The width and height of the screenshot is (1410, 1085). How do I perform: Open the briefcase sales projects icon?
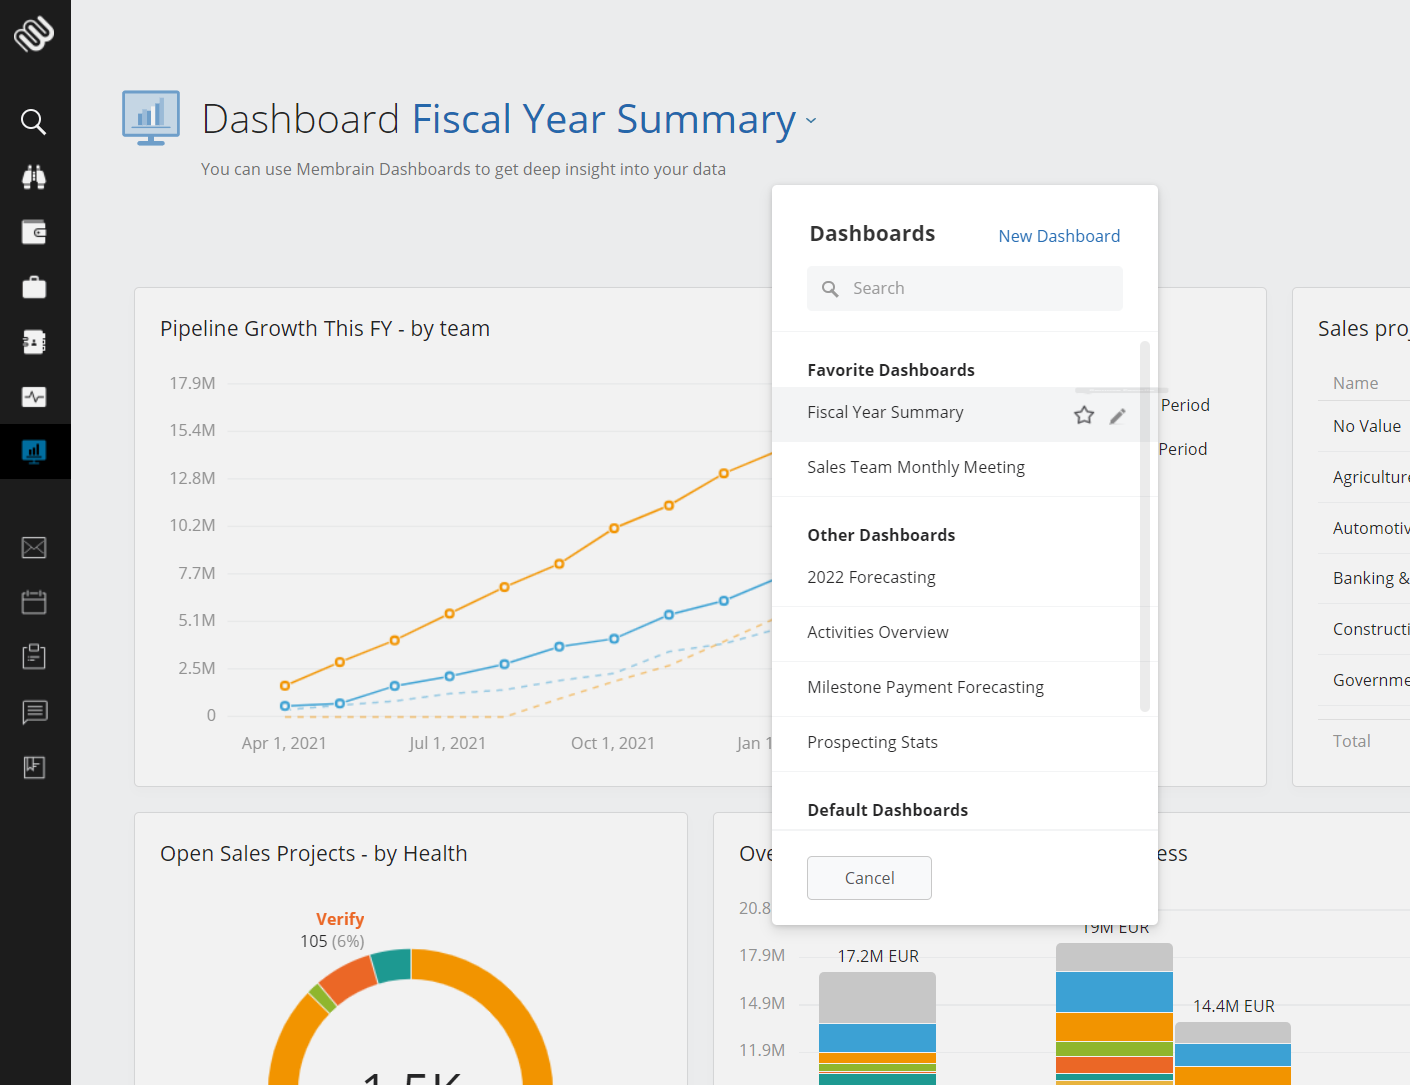[x=34, y=287]
